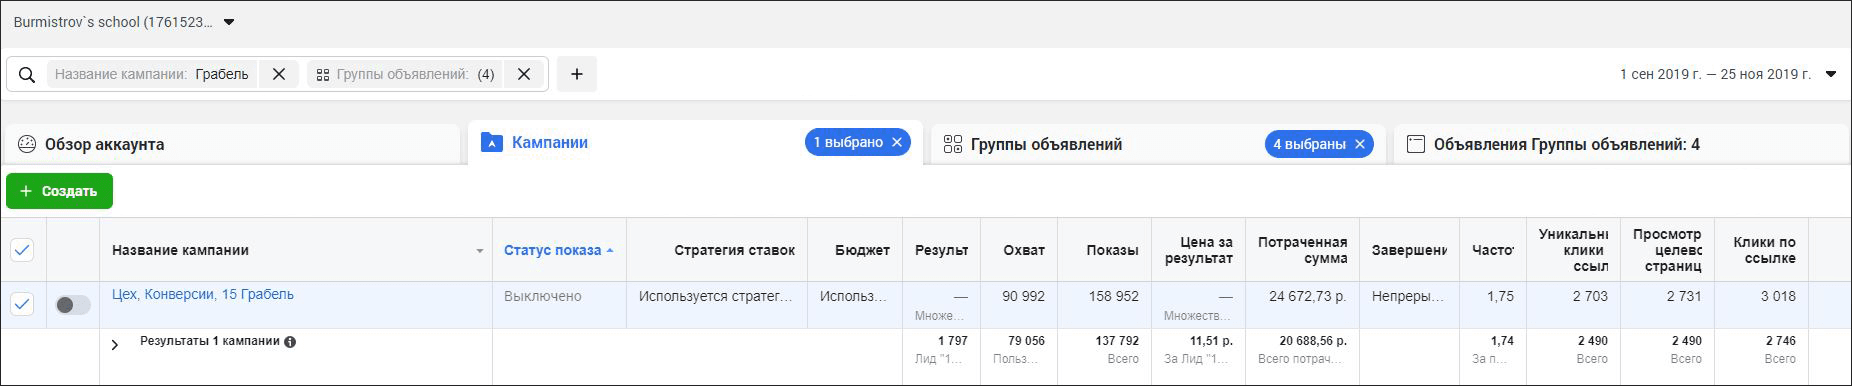
Task: Open the Цех, Конверсии, 15 Грабель campaign link
Action: point(203,294)
